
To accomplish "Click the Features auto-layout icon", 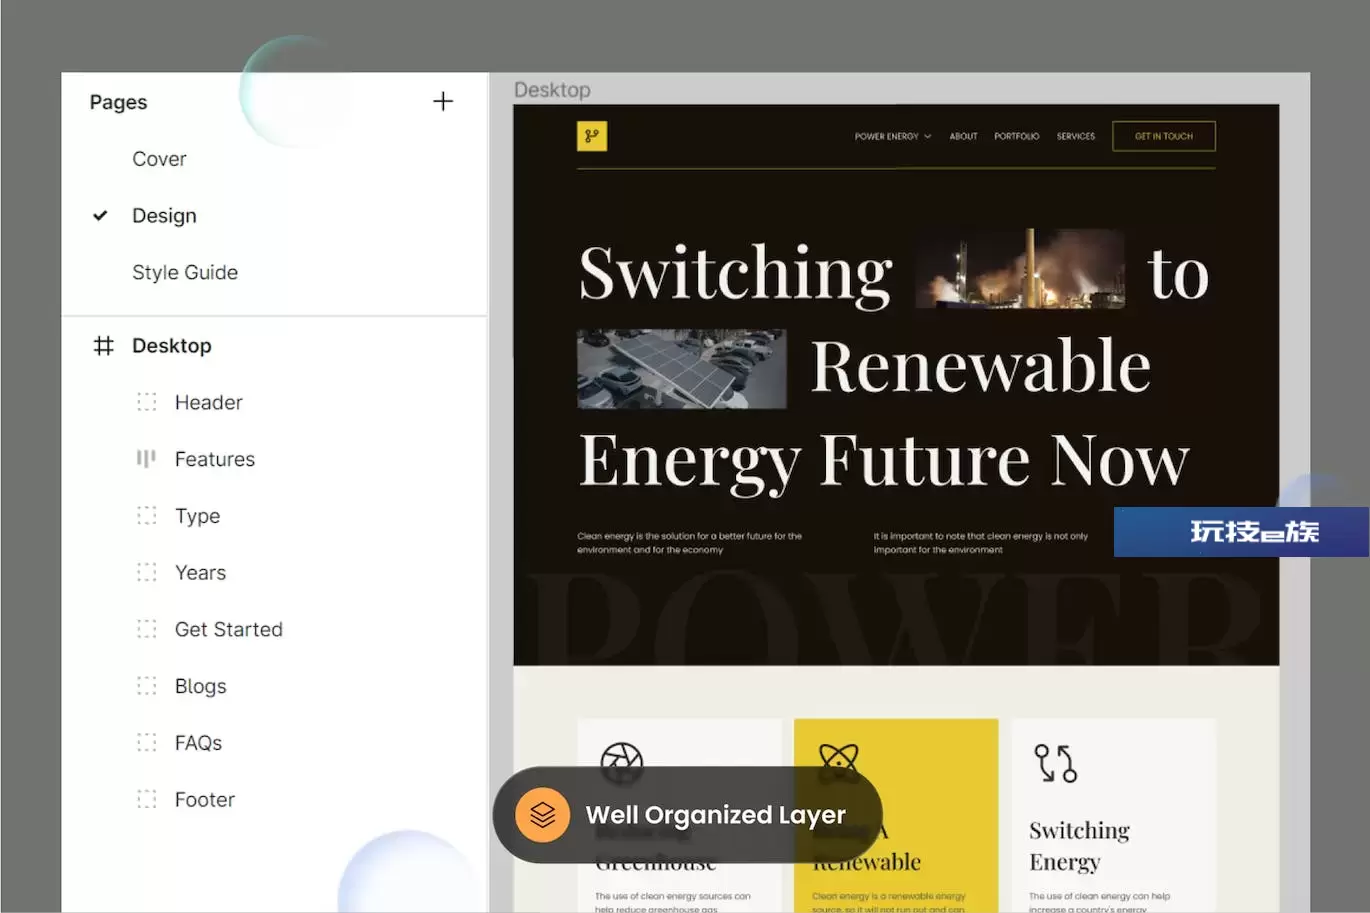I will [x=147, y=459].
